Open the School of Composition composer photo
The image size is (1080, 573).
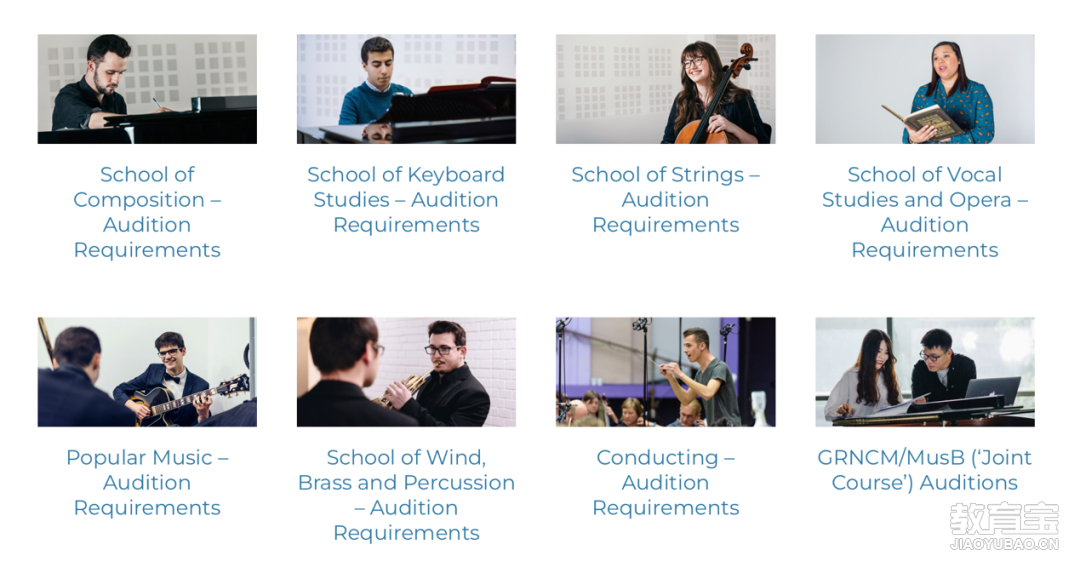click(x=147, y=89)
